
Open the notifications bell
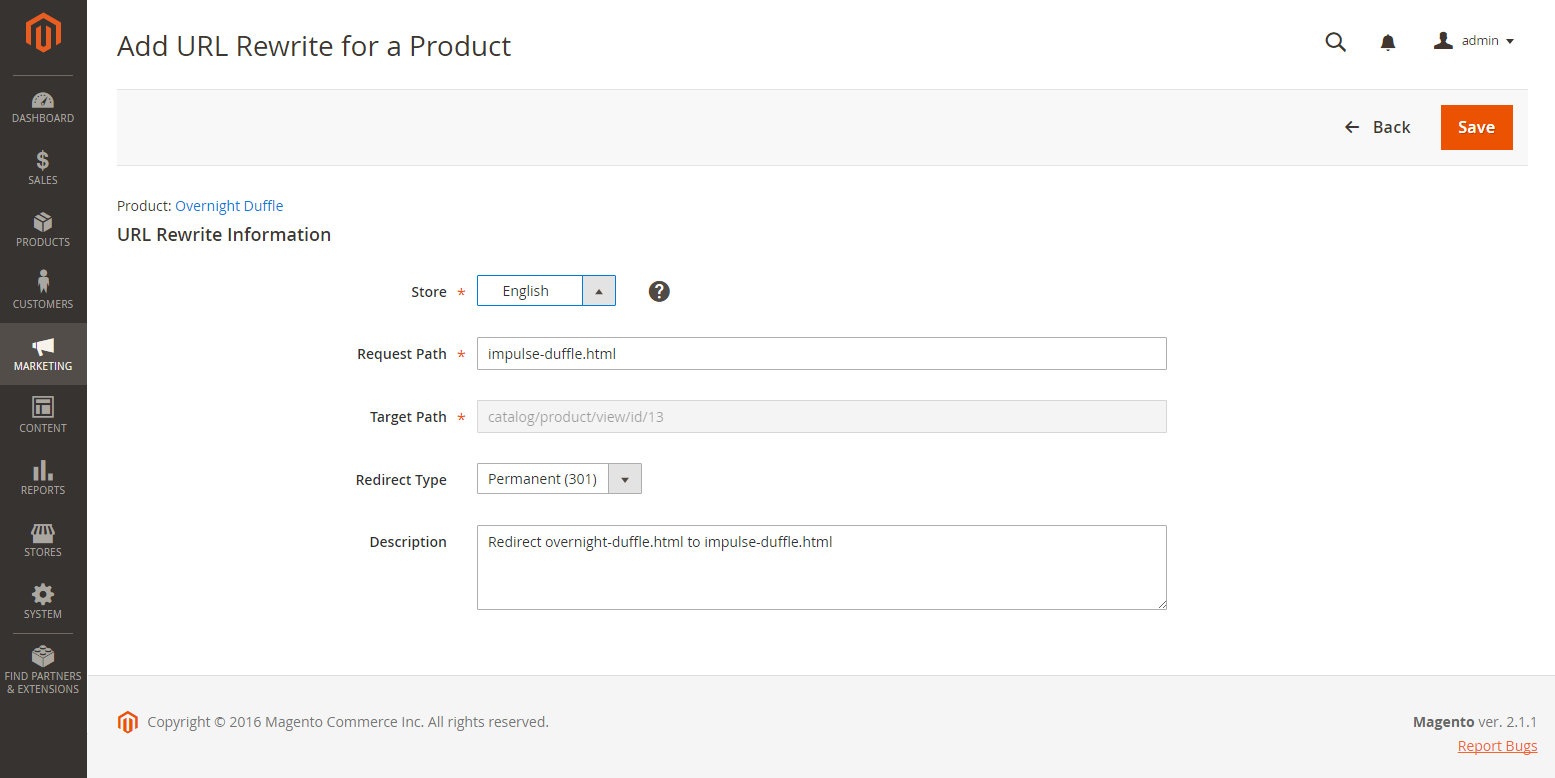pos(1388,42)
